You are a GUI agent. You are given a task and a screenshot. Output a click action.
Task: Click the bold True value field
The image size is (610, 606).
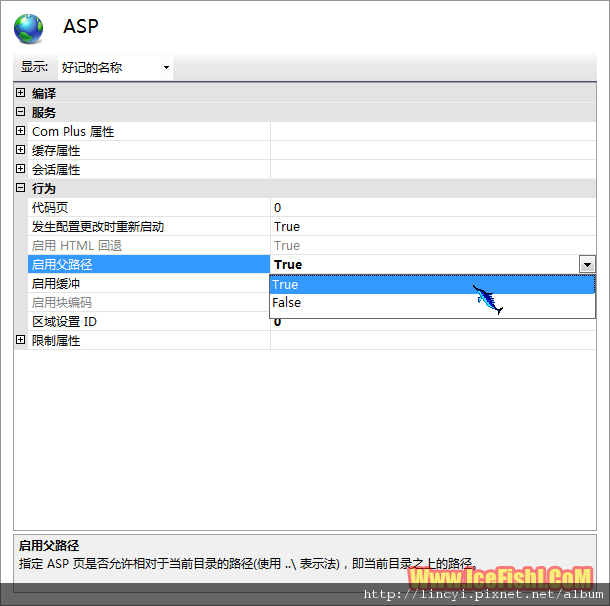coord(425,264)
